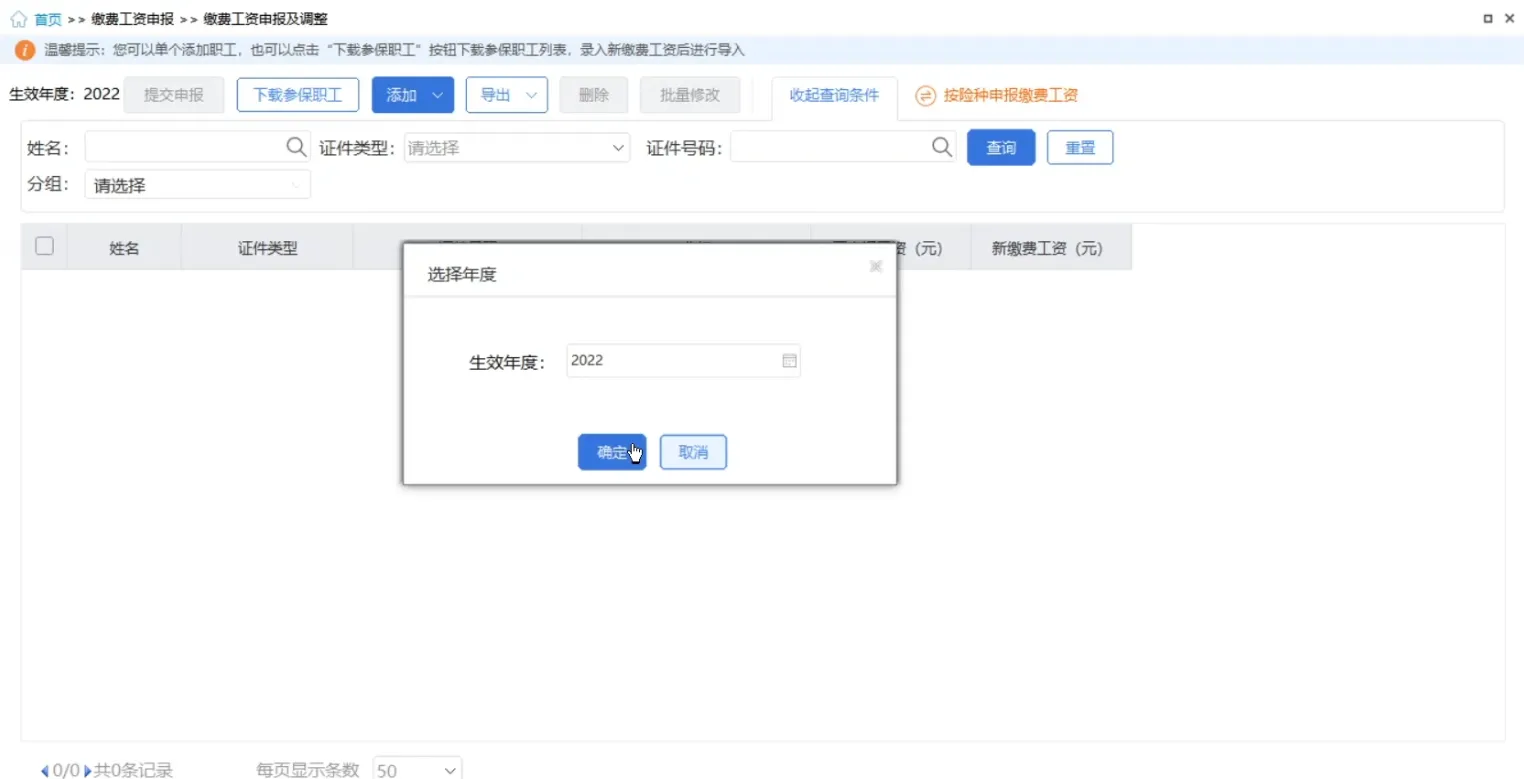Click the 证件类型 column header
This screenshot has width=1524, height=779.
coord(267,248)
